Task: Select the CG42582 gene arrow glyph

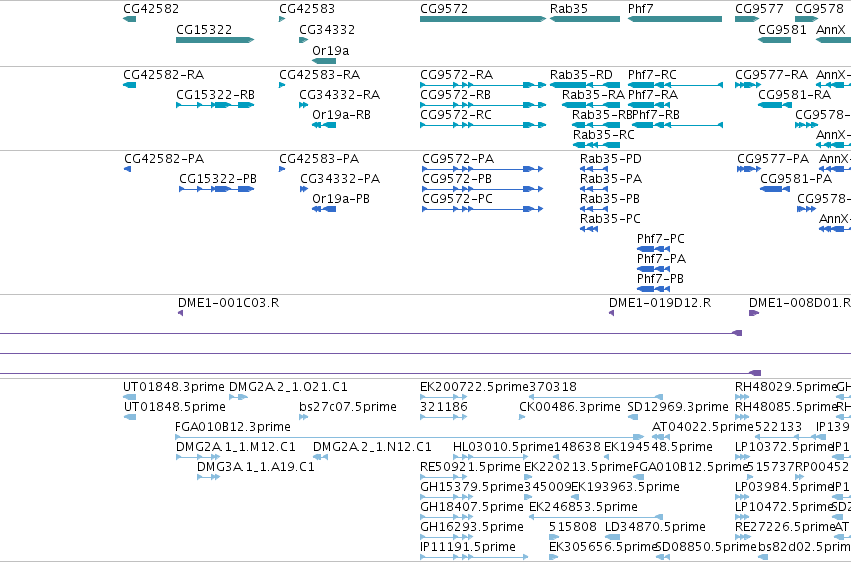Action: tap(129, 19)
